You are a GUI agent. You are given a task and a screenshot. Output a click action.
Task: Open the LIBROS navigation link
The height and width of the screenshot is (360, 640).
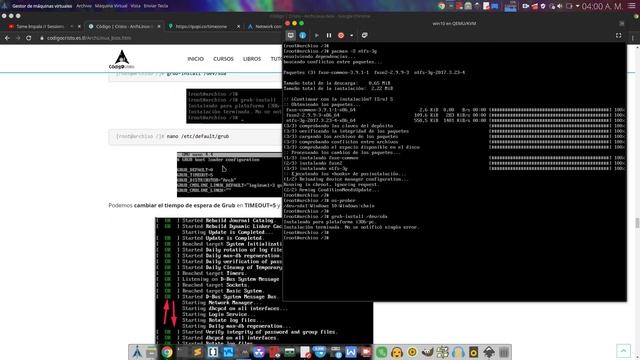252,59
